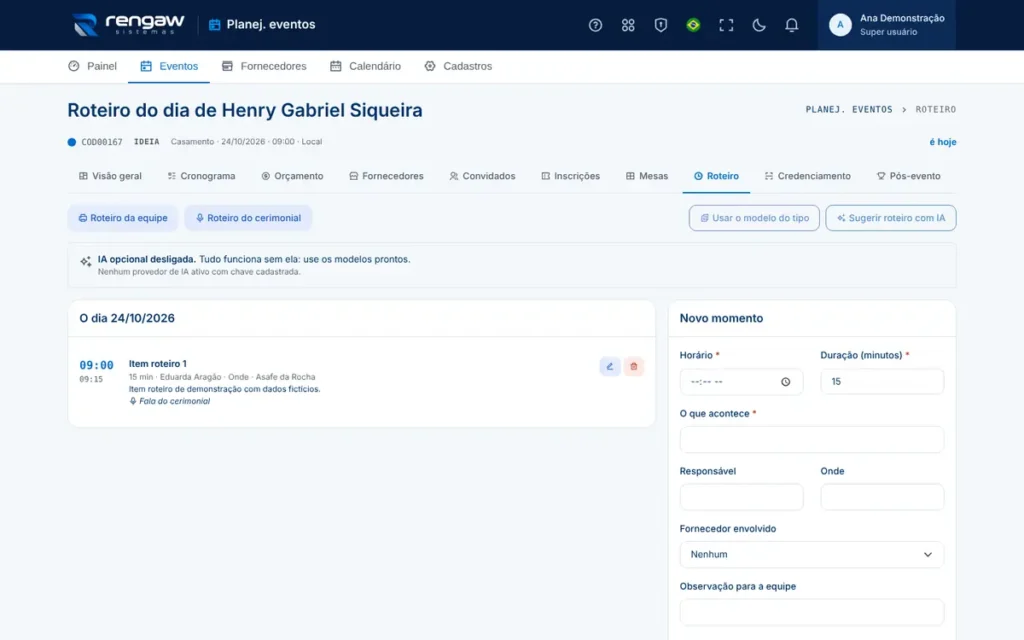Click Item roteiro 1 title
Viewport: 1024px width, 640px height.
157,364
